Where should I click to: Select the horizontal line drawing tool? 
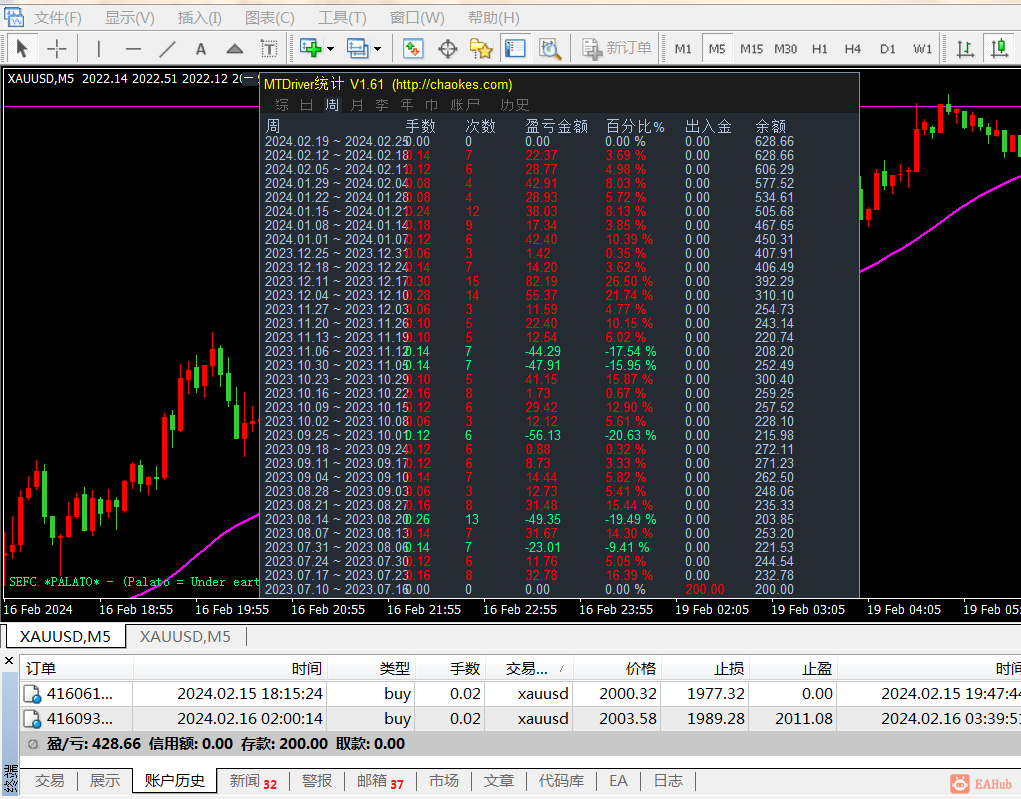[x=133, y=49]
